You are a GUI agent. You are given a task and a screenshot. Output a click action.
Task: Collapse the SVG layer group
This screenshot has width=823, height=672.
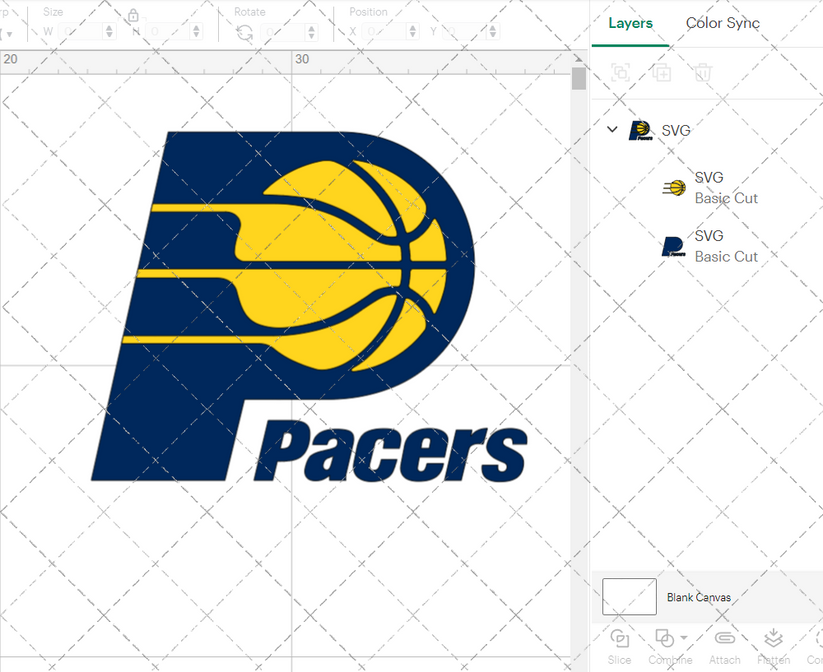pyautogui.click(x=611, y=129)
